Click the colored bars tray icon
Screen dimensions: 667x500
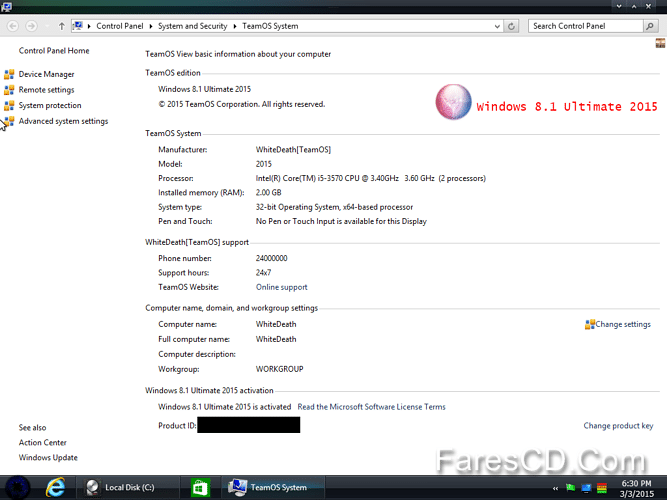tap(601, 488)
